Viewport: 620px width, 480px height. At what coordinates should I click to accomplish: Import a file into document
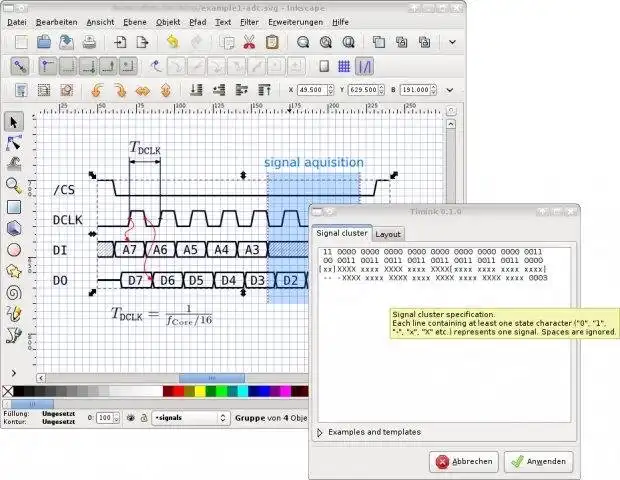120,42
